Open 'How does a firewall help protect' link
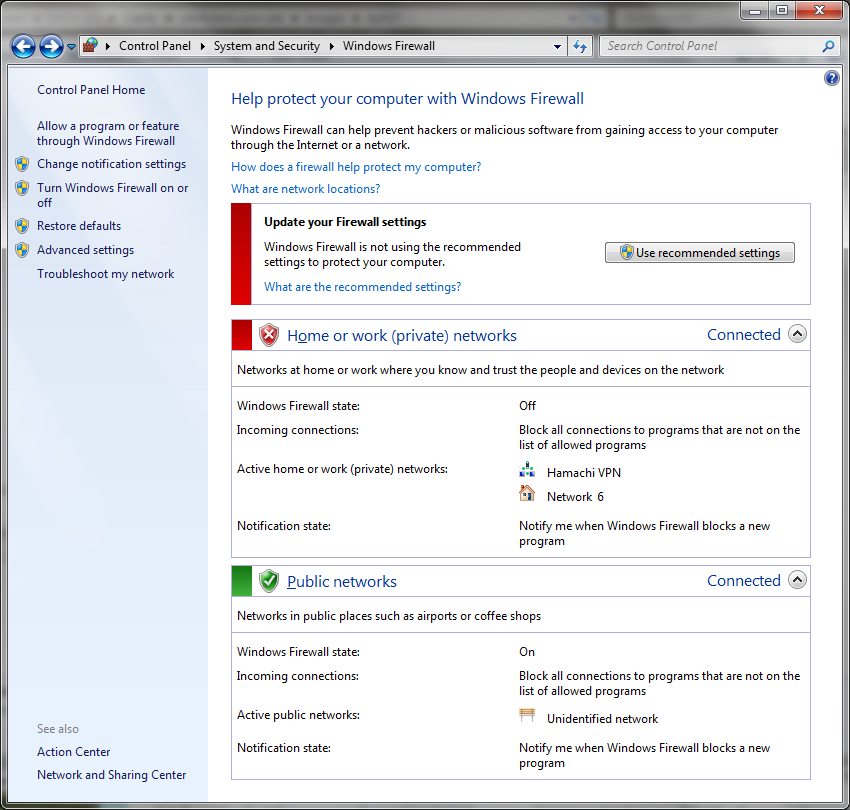Screen dimensions: 850x810 click(x=356, y=167)
